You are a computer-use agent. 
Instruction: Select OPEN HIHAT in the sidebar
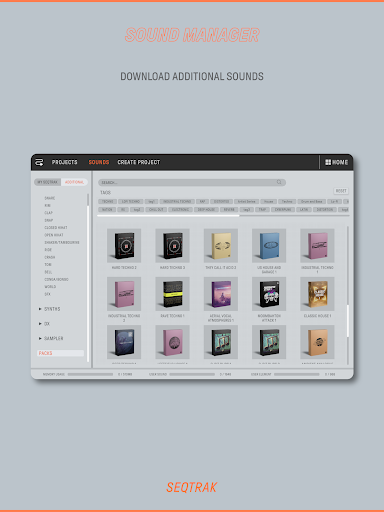[x=54, y=235]
